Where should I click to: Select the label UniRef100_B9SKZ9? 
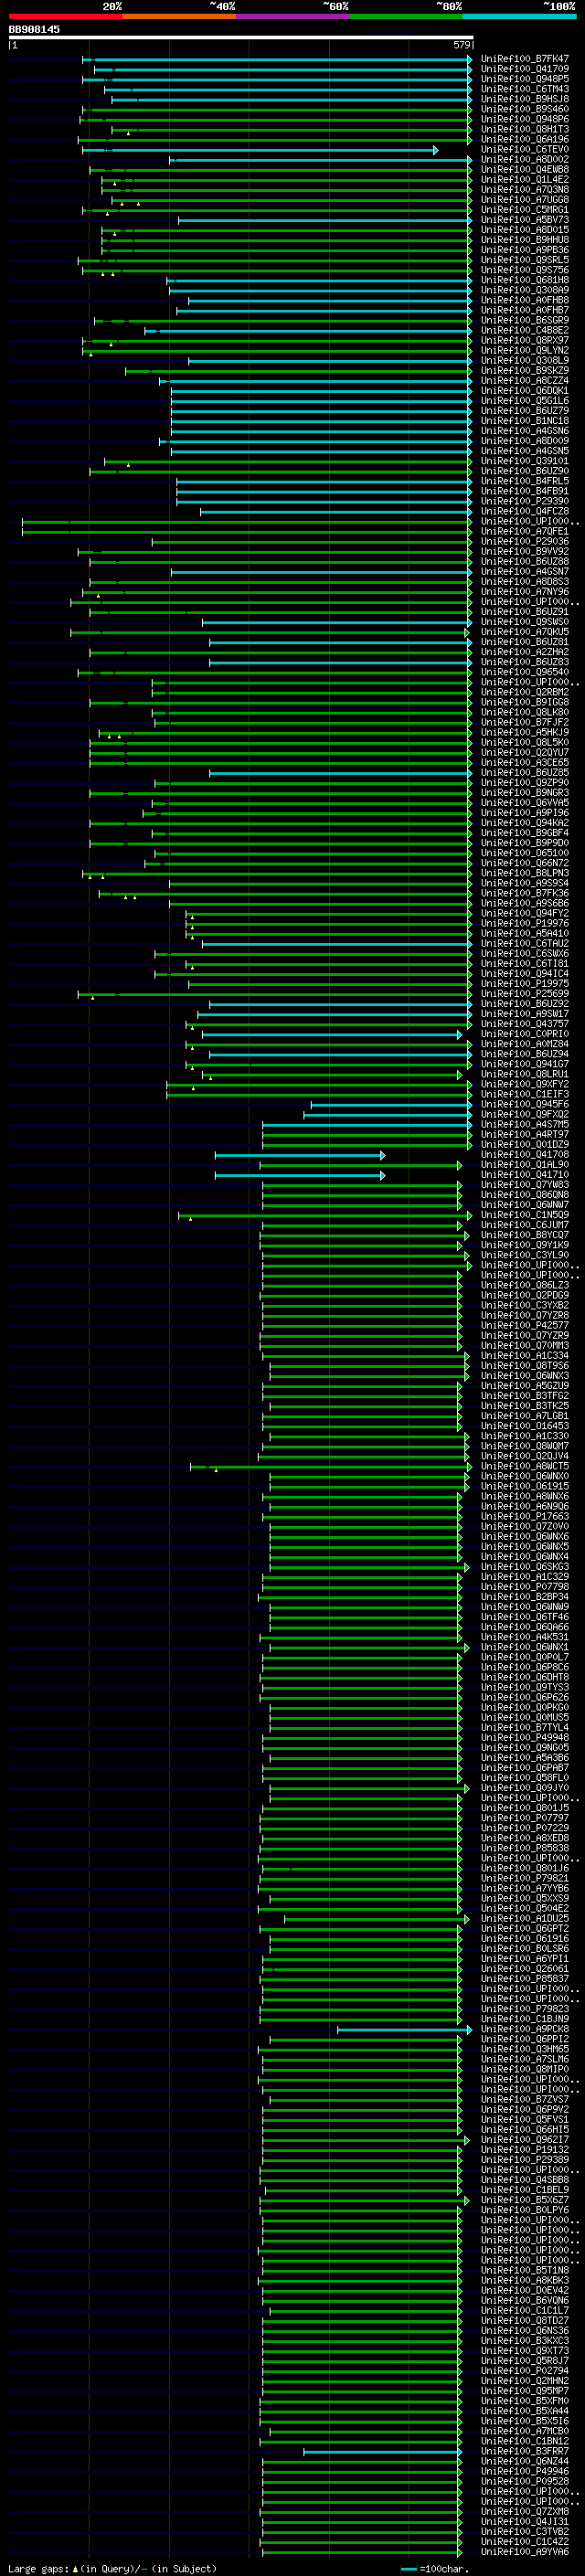coord(525,371)
